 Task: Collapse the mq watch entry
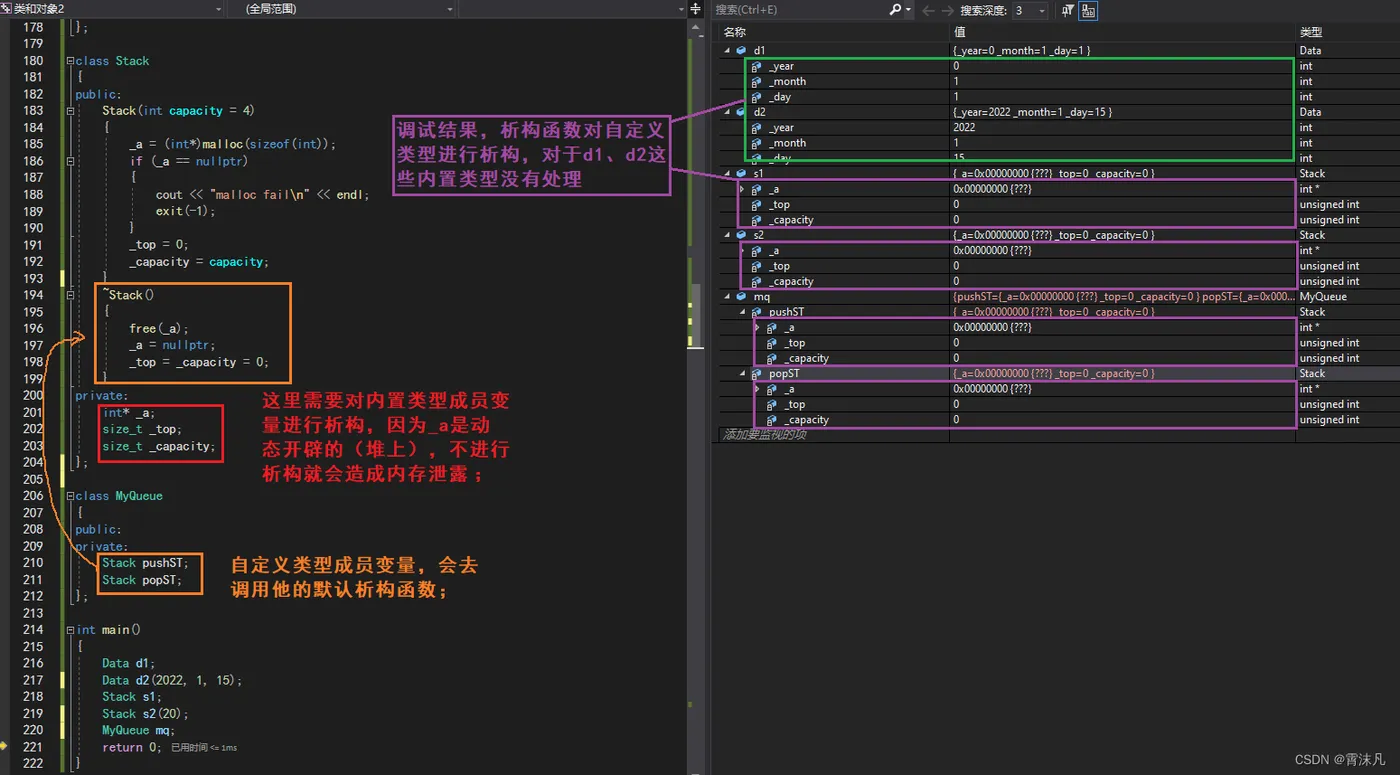pyautogui.click(x=728, y=297)
